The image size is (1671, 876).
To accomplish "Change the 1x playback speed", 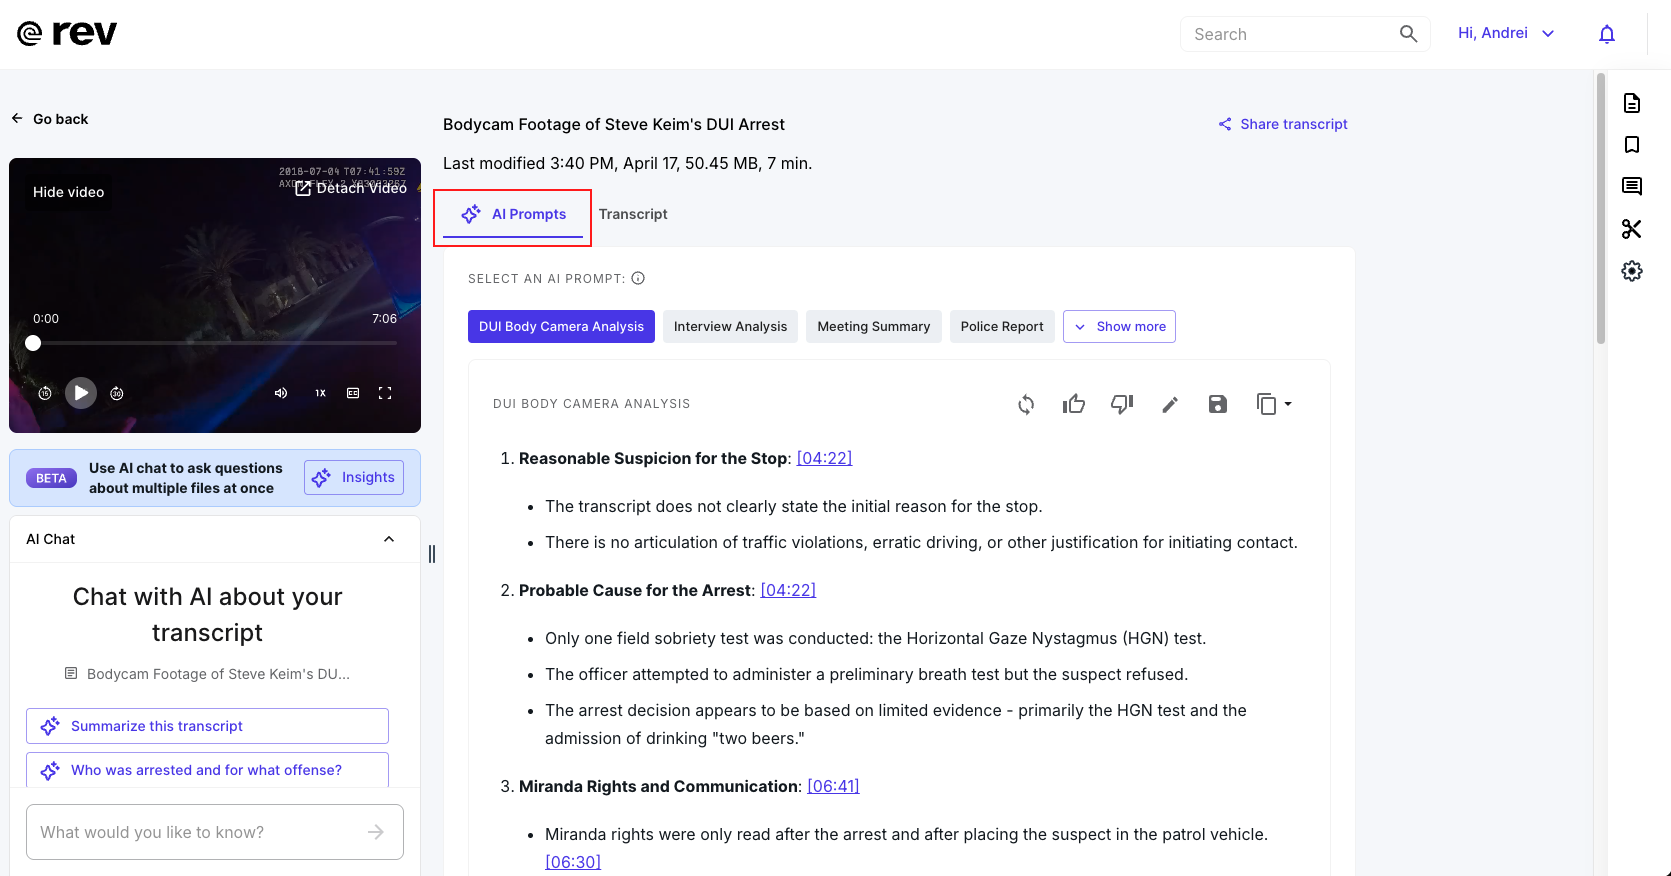I will coord(320,393).
